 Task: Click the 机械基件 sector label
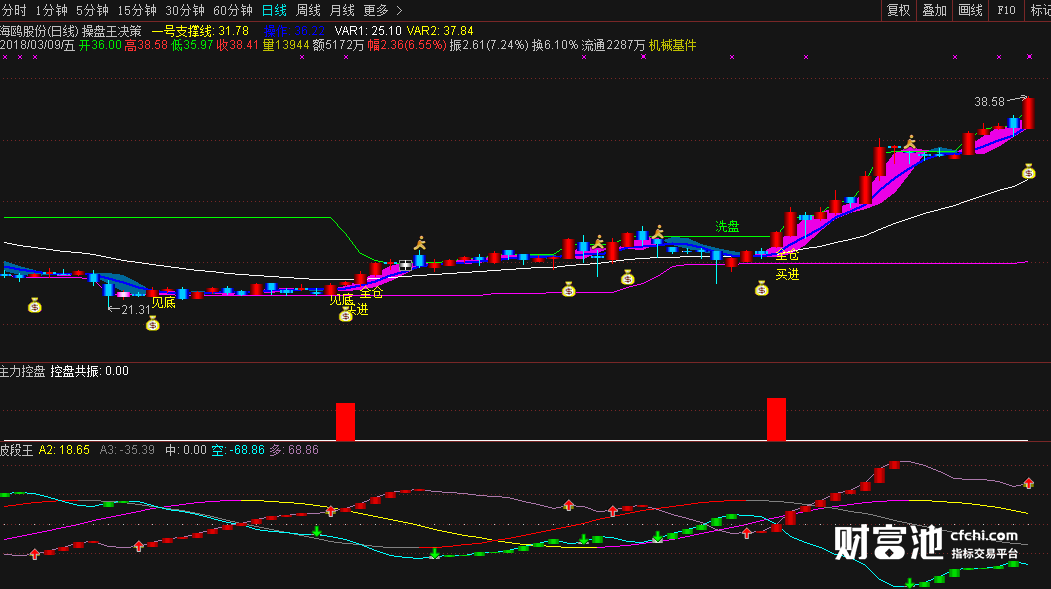click(x=672, y=45)
